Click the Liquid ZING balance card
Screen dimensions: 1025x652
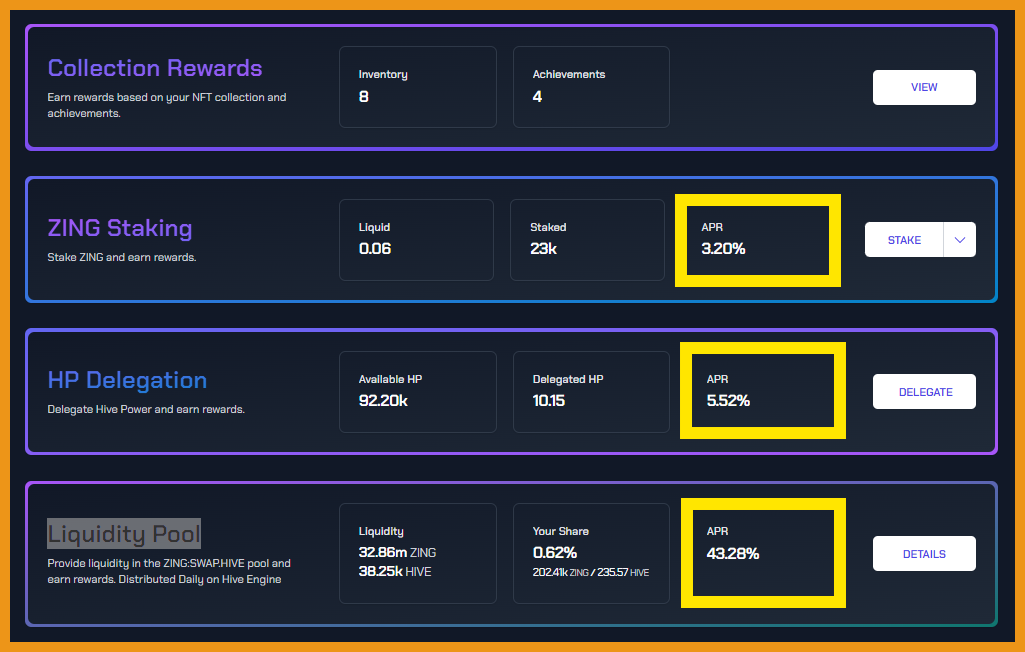(x=416, y=240)
